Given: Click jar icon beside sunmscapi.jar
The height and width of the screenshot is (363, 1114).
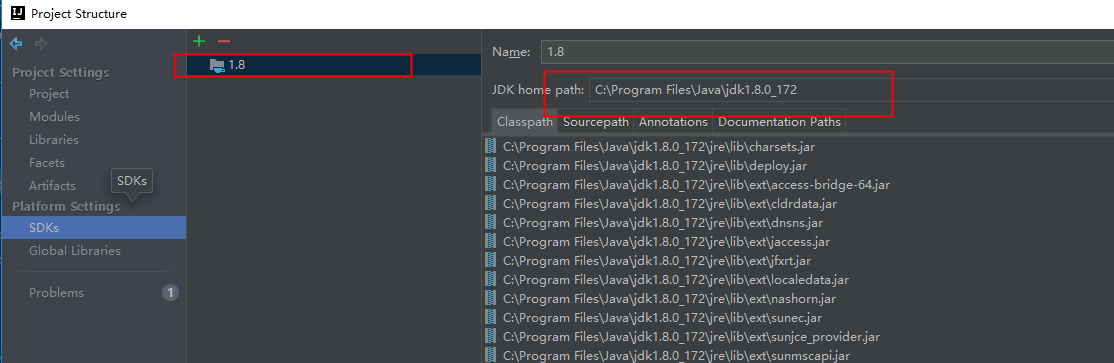Looking at the screenshot, I should (x=490, y=354).
